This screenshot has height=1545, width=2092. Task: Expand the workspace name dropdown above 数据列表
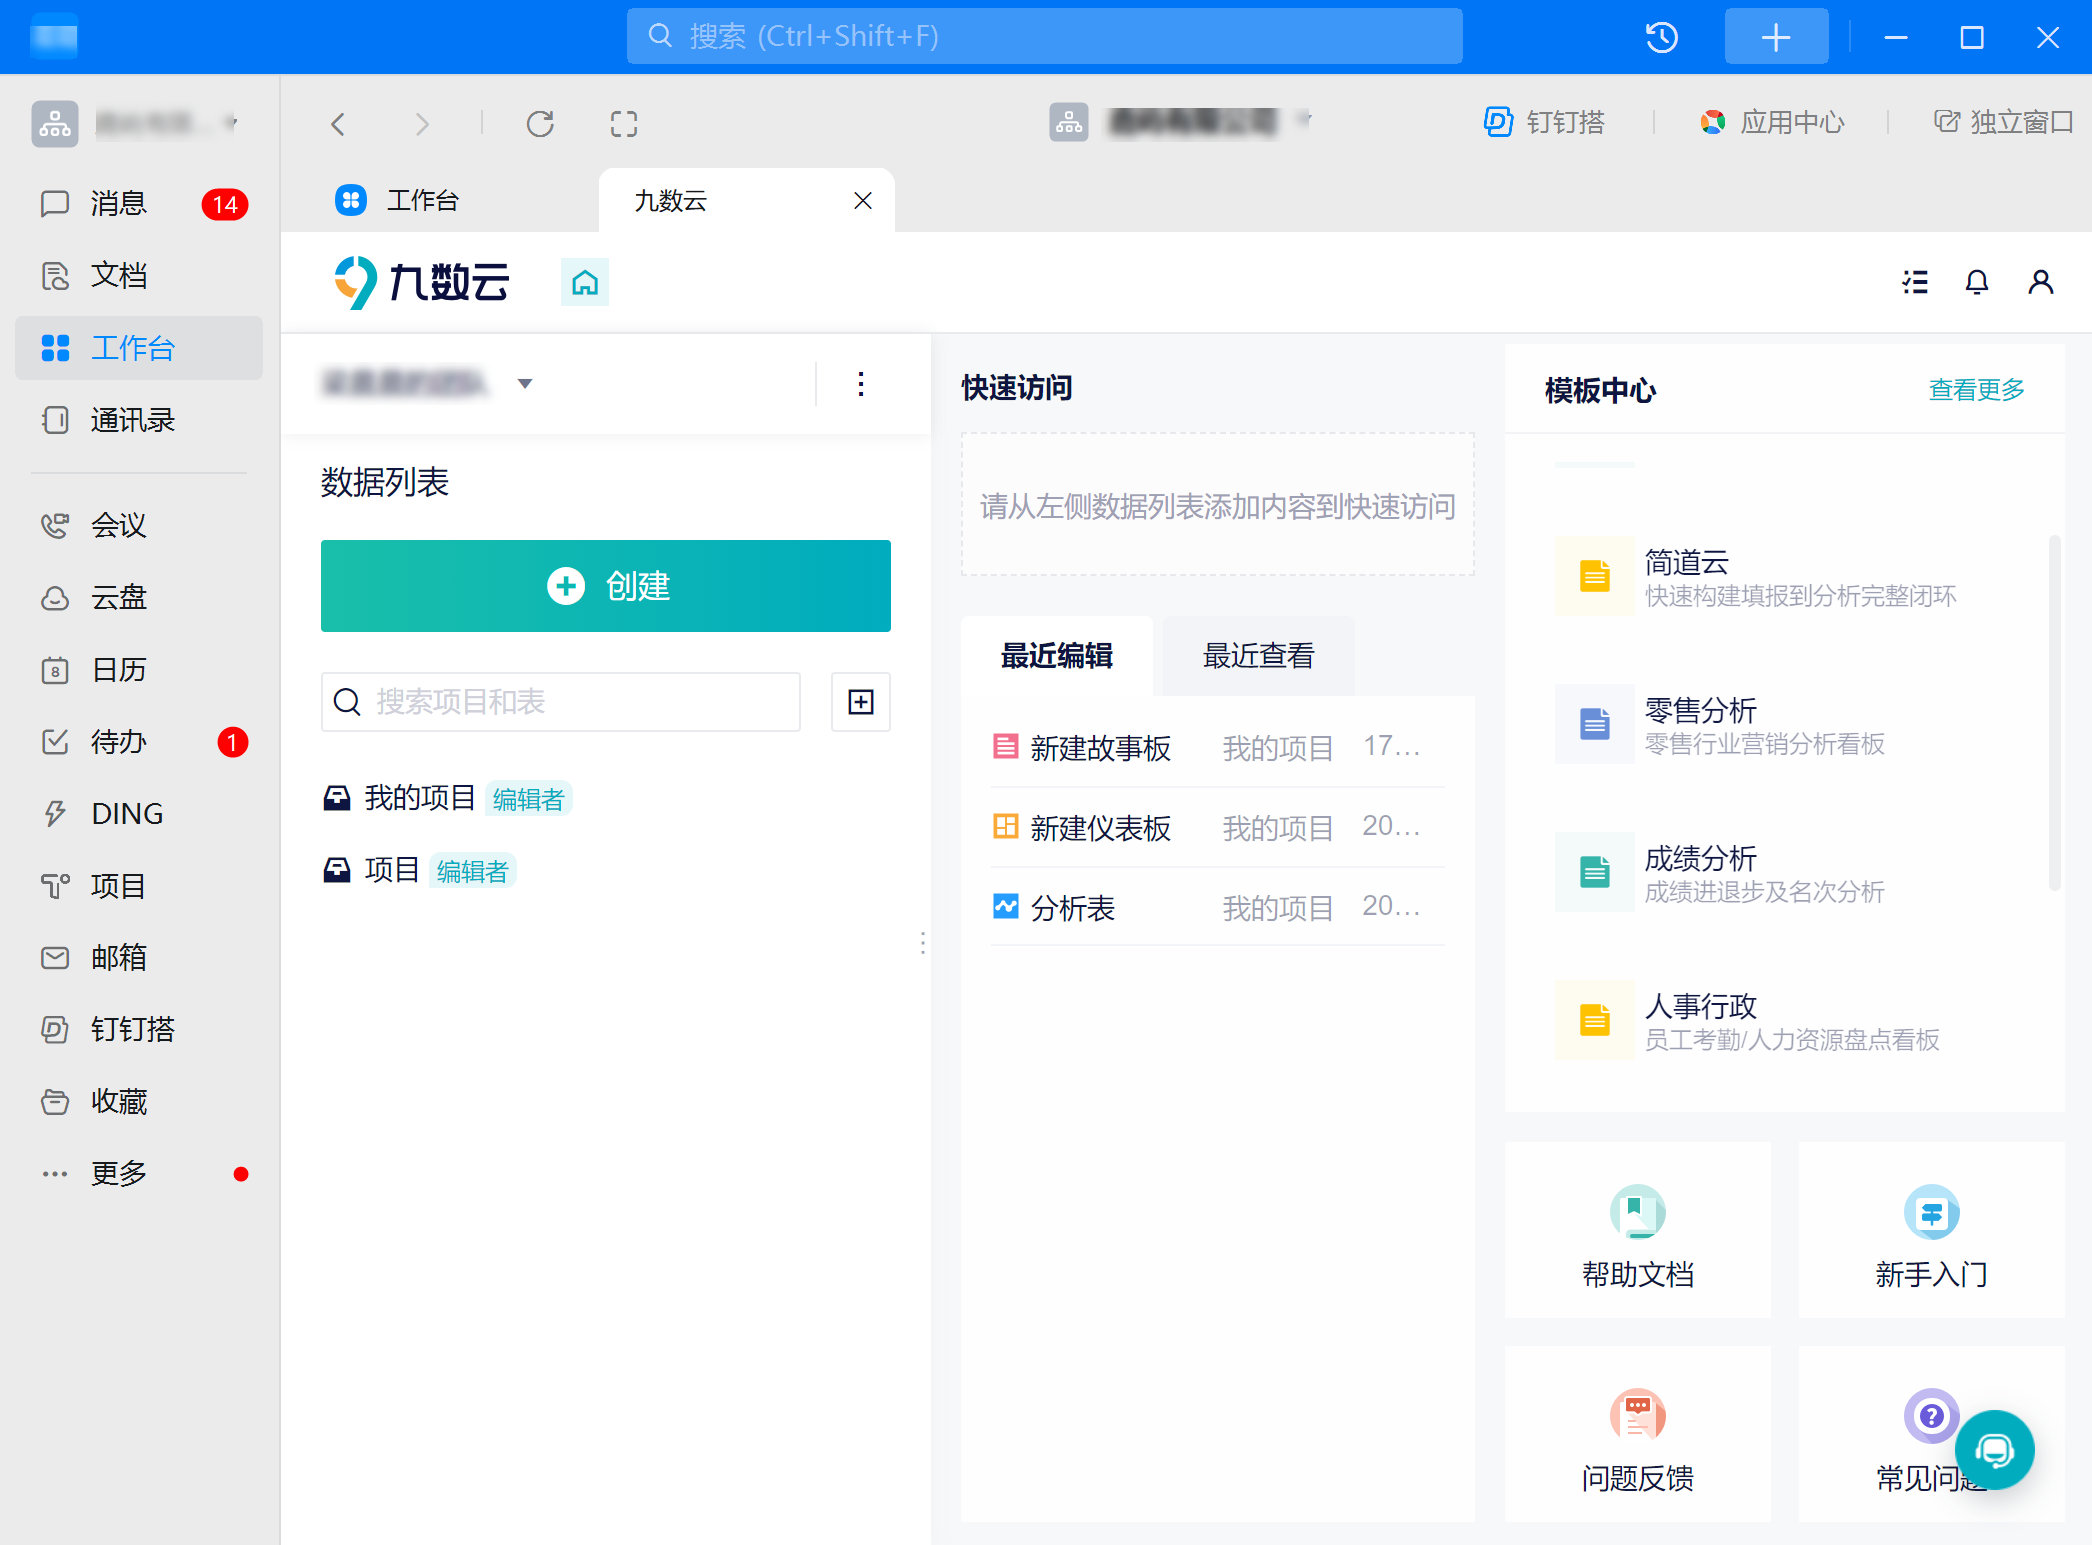[525, 383]
